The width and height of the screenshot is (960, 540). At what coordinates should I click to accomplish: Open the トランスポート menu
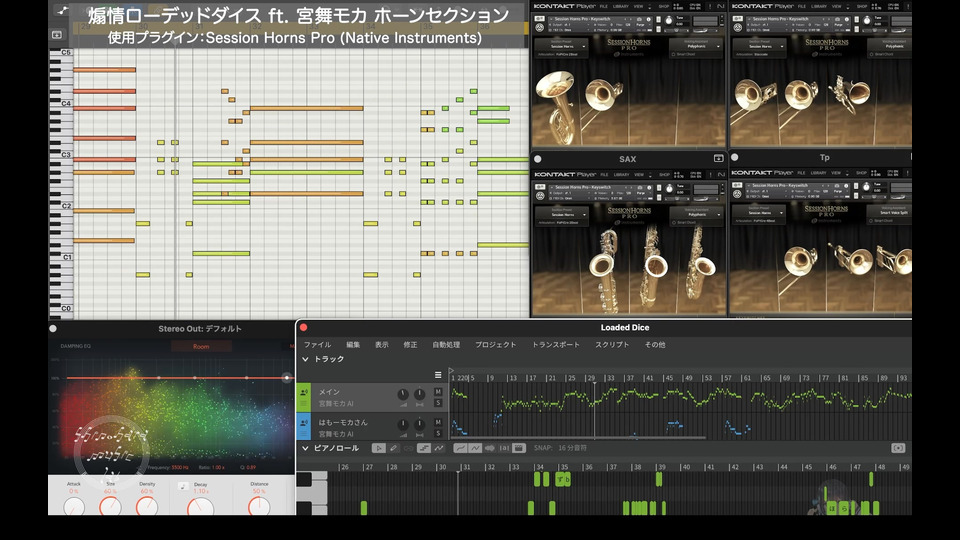[555, 344]
